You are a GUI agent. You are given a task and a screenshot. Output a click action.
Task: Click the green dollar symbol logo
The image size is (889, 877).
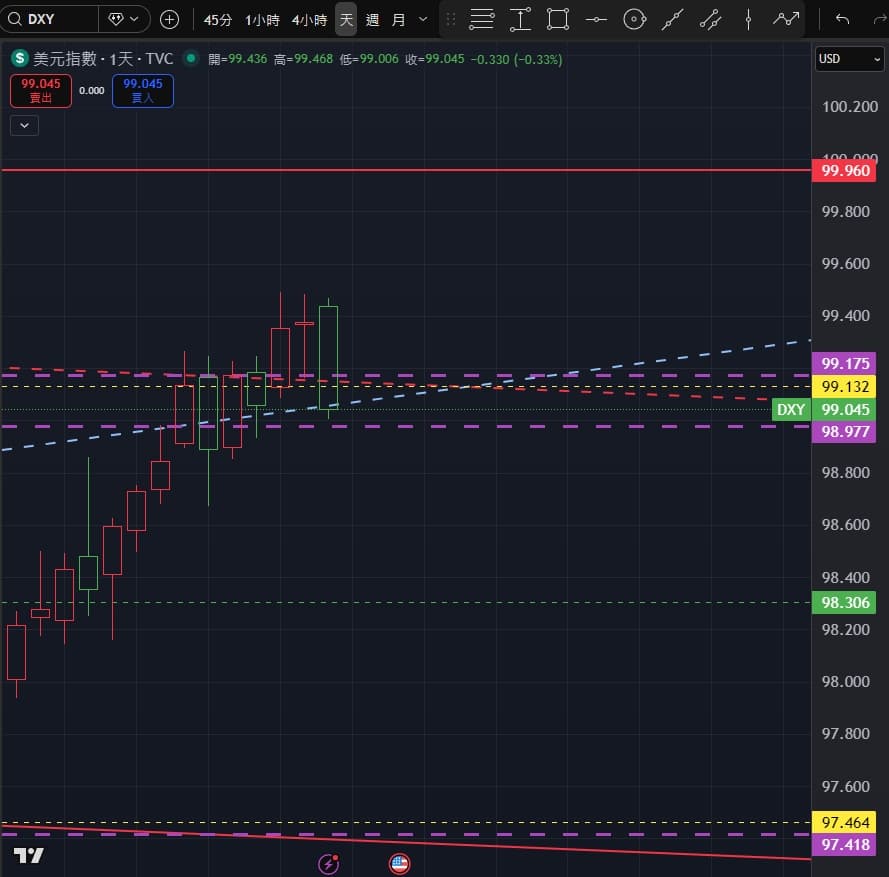click(20, 58)
